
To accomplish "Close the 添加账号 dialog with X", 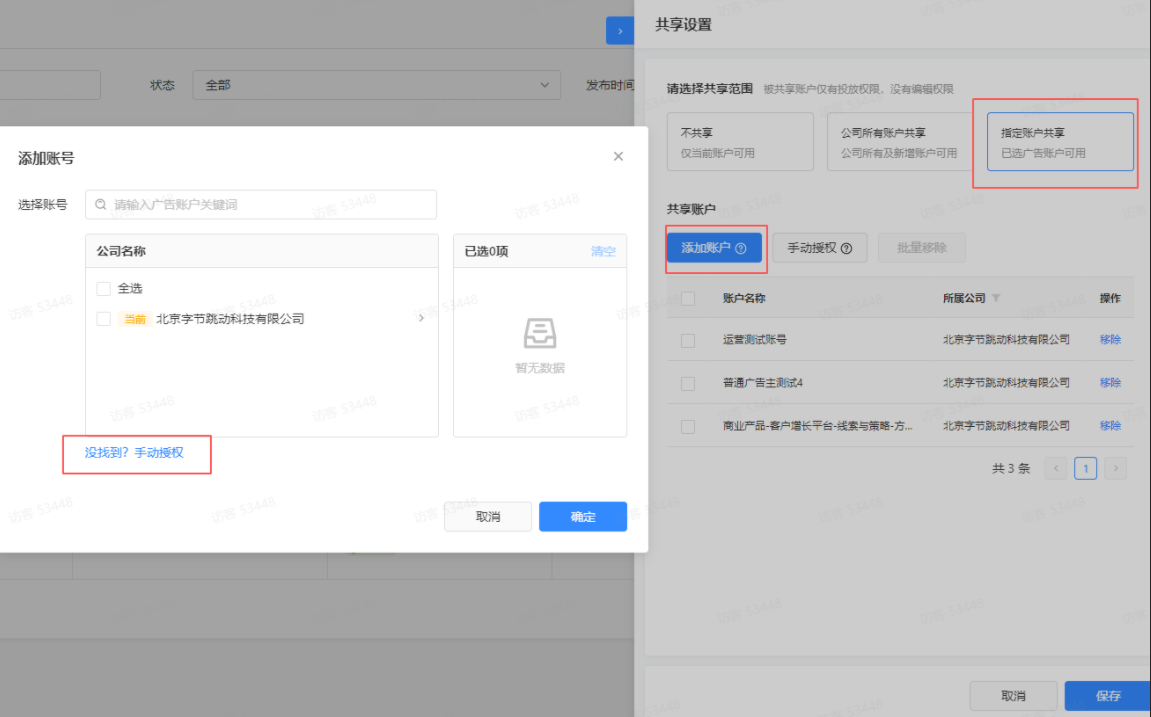I will click(618, 156).
